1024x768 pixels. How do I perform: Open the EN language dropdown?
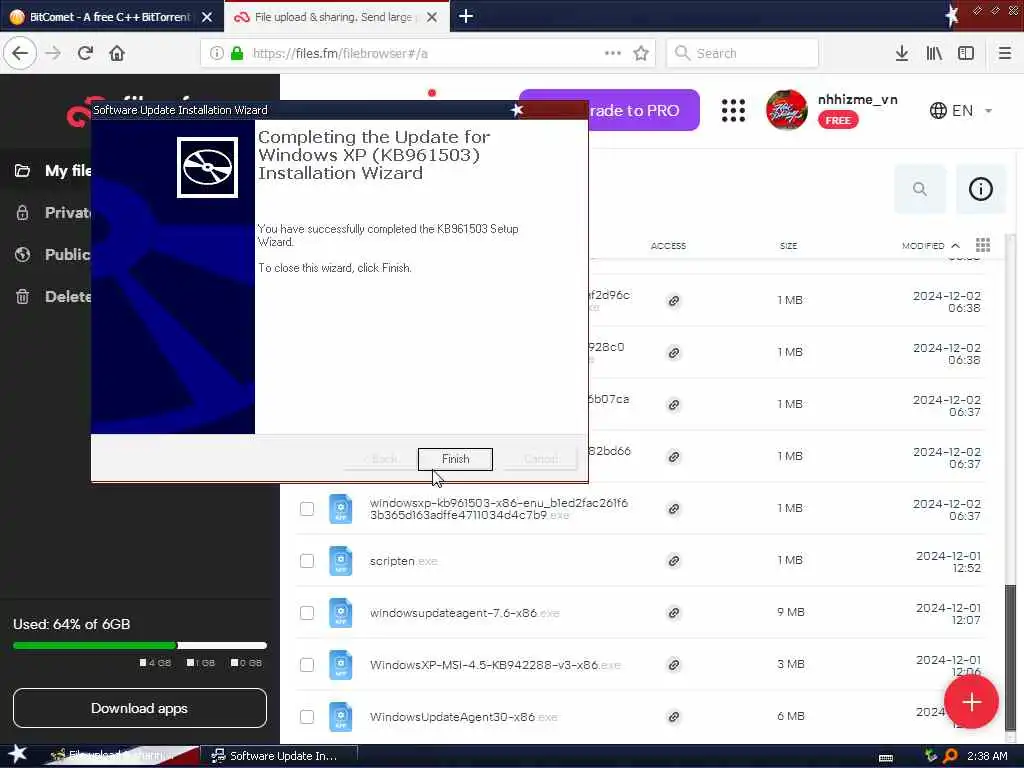coord(961,110)
